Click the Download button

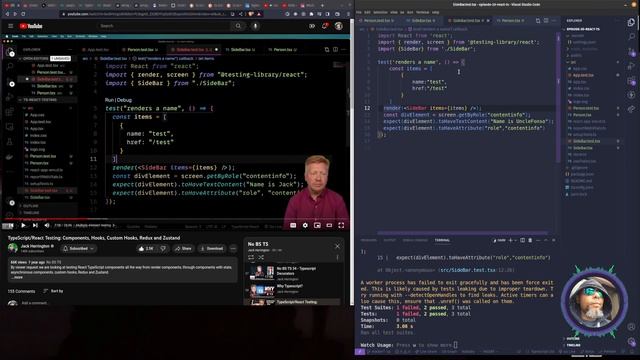(x=212, y=248)
